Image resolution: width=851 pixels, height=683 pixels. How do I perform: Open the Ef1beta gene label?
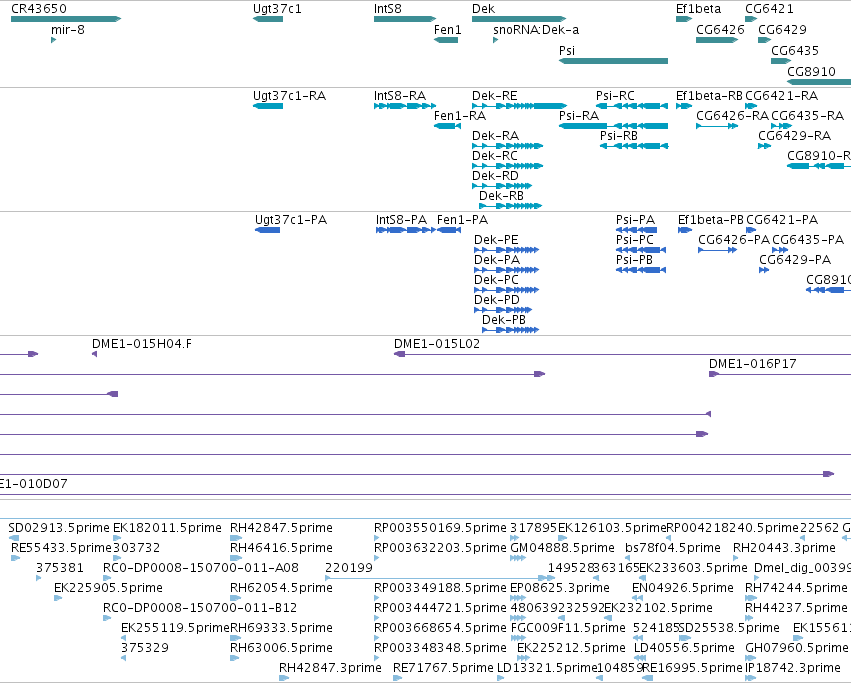tap(698, 9)
